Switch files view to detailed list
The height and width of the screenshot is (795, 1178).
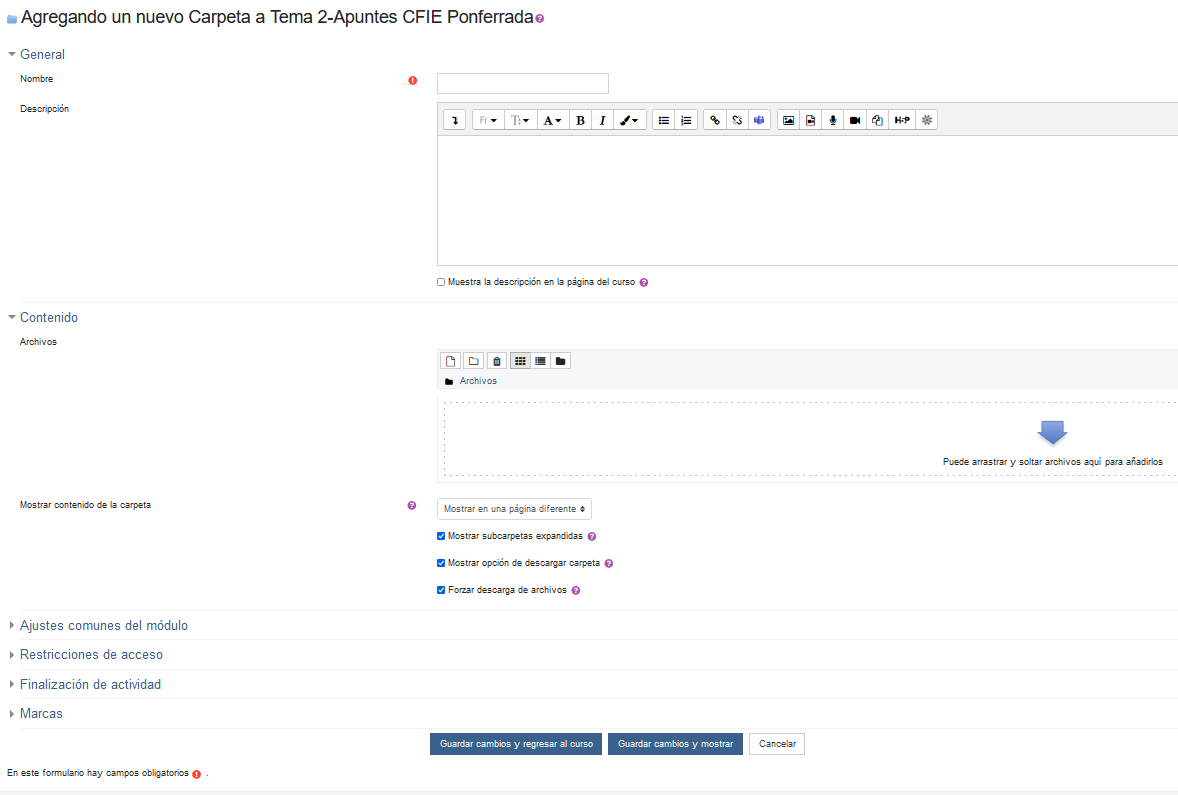pyautogui.click(x=540, y=361)
